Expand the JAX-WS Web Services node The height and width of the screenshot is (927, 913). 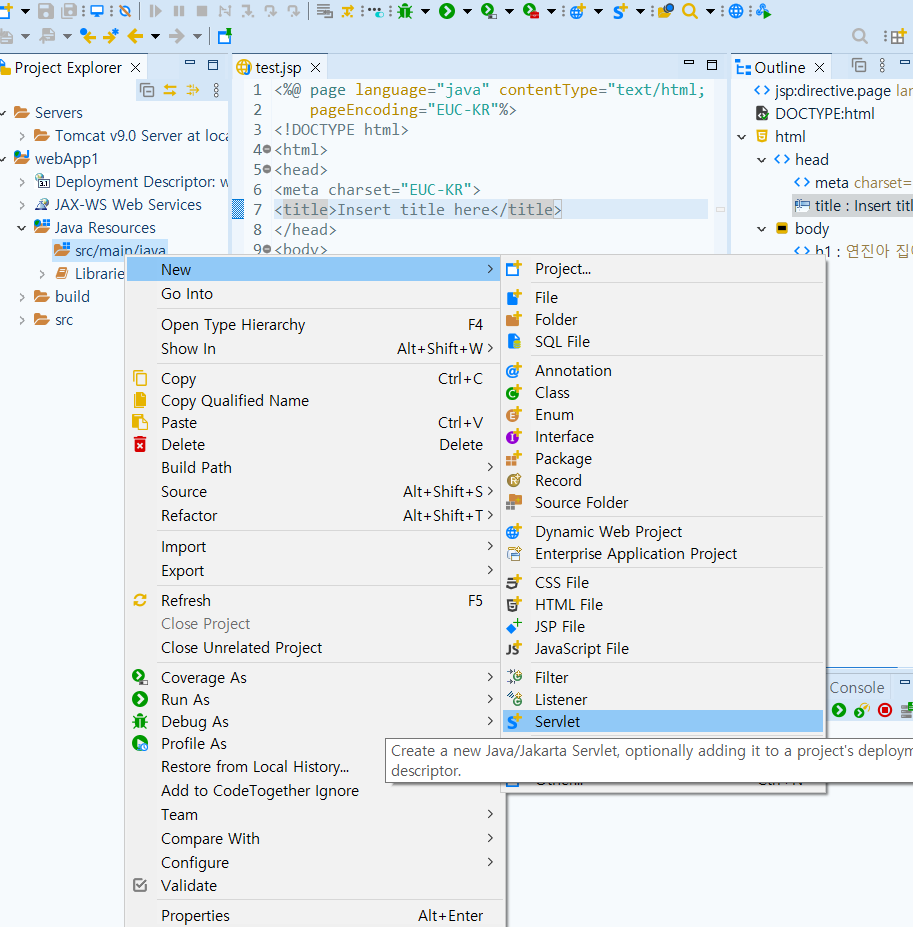point(22,205)
